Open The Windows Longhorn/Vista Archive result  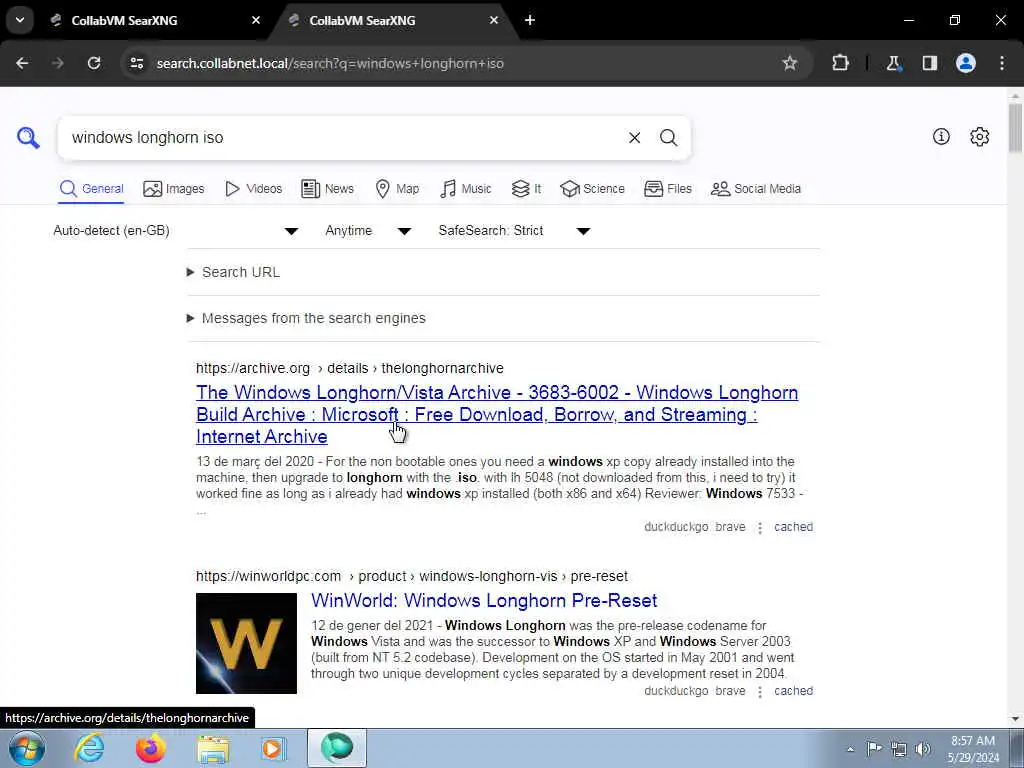pos(496,415)
